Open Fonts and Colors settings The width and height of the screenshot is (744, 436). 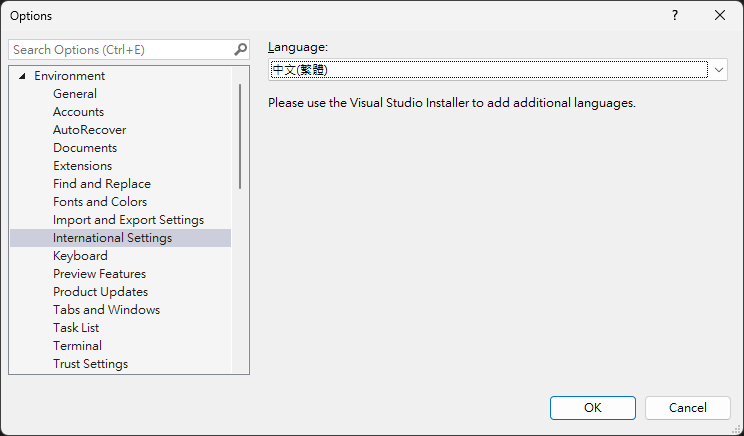tap(100, 202)
